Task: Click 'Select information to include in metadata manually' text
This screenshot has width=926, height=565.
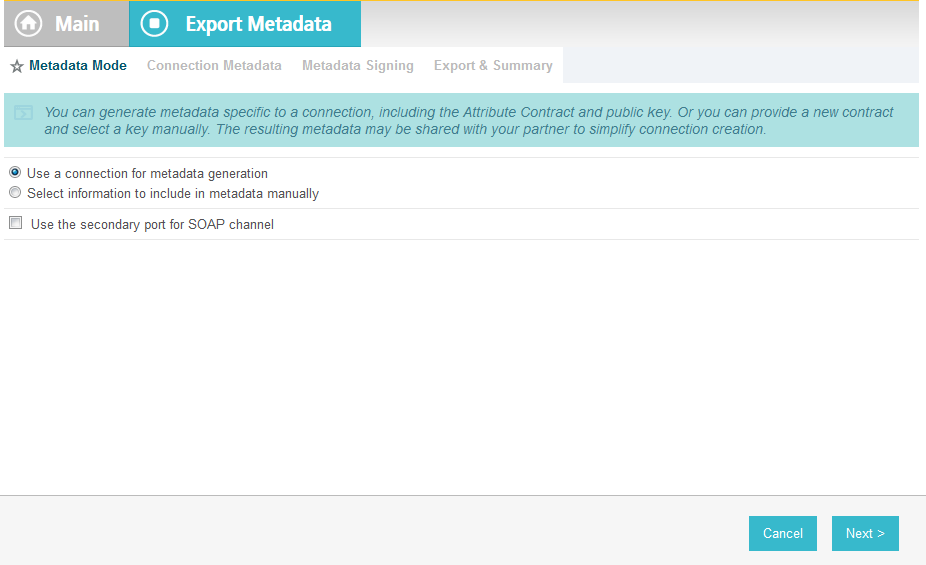Action: [x=173, y=194]
